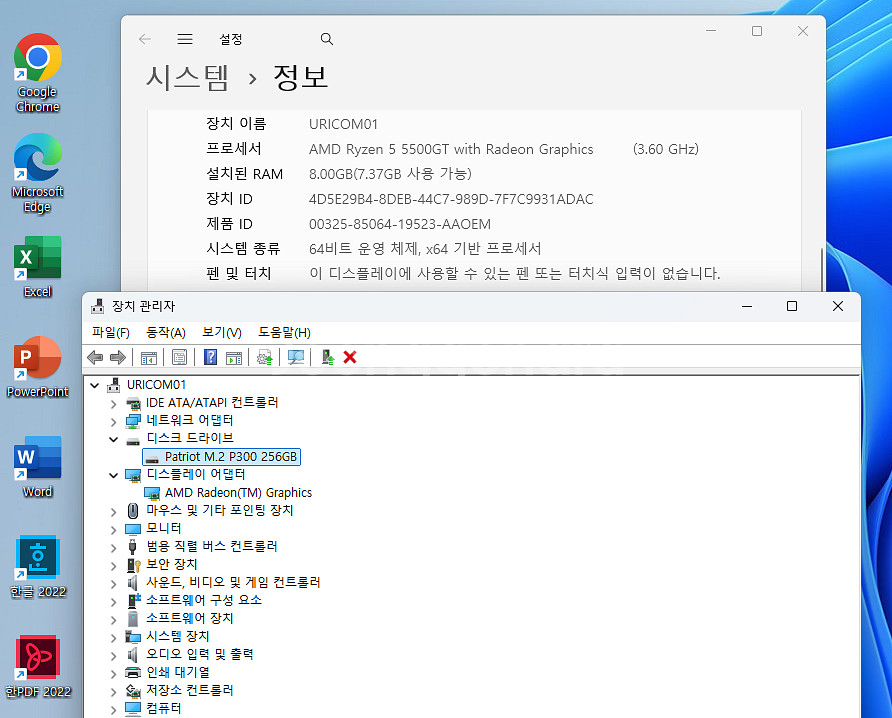Click the Forward navigation arrow in Device Manager
The height and width of the screenshot is (718, 892).
tap(118, 357)
